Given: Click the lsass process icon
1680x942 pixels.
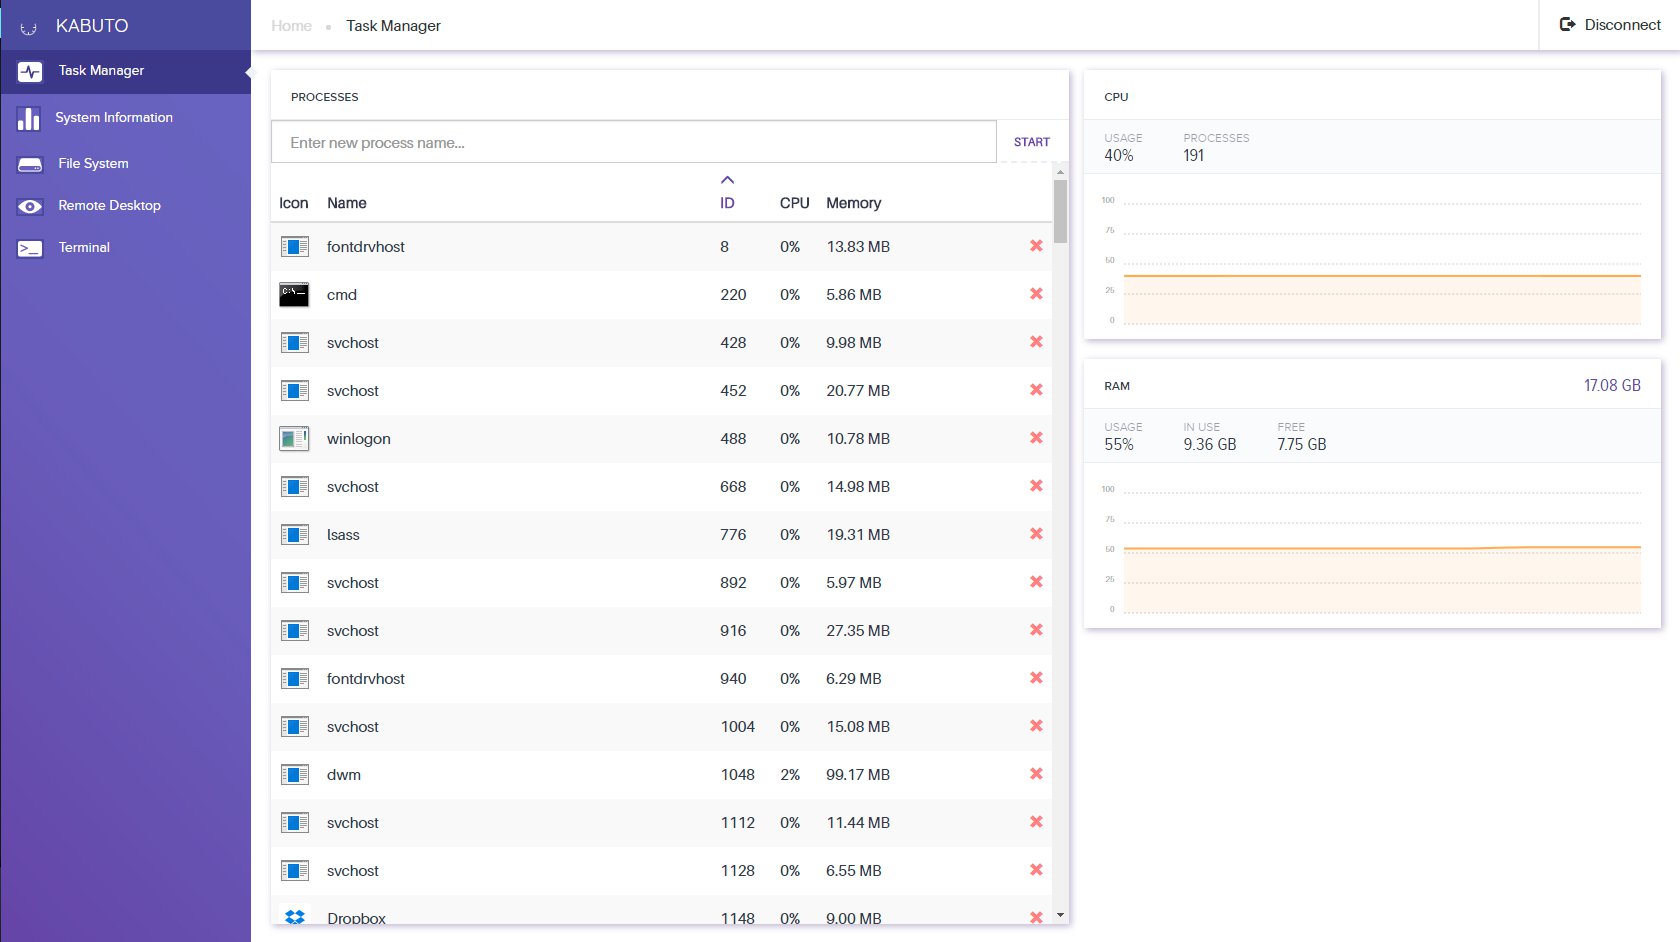Looking at the screenshot, I should pyautogui.click(x=294, y=534).
